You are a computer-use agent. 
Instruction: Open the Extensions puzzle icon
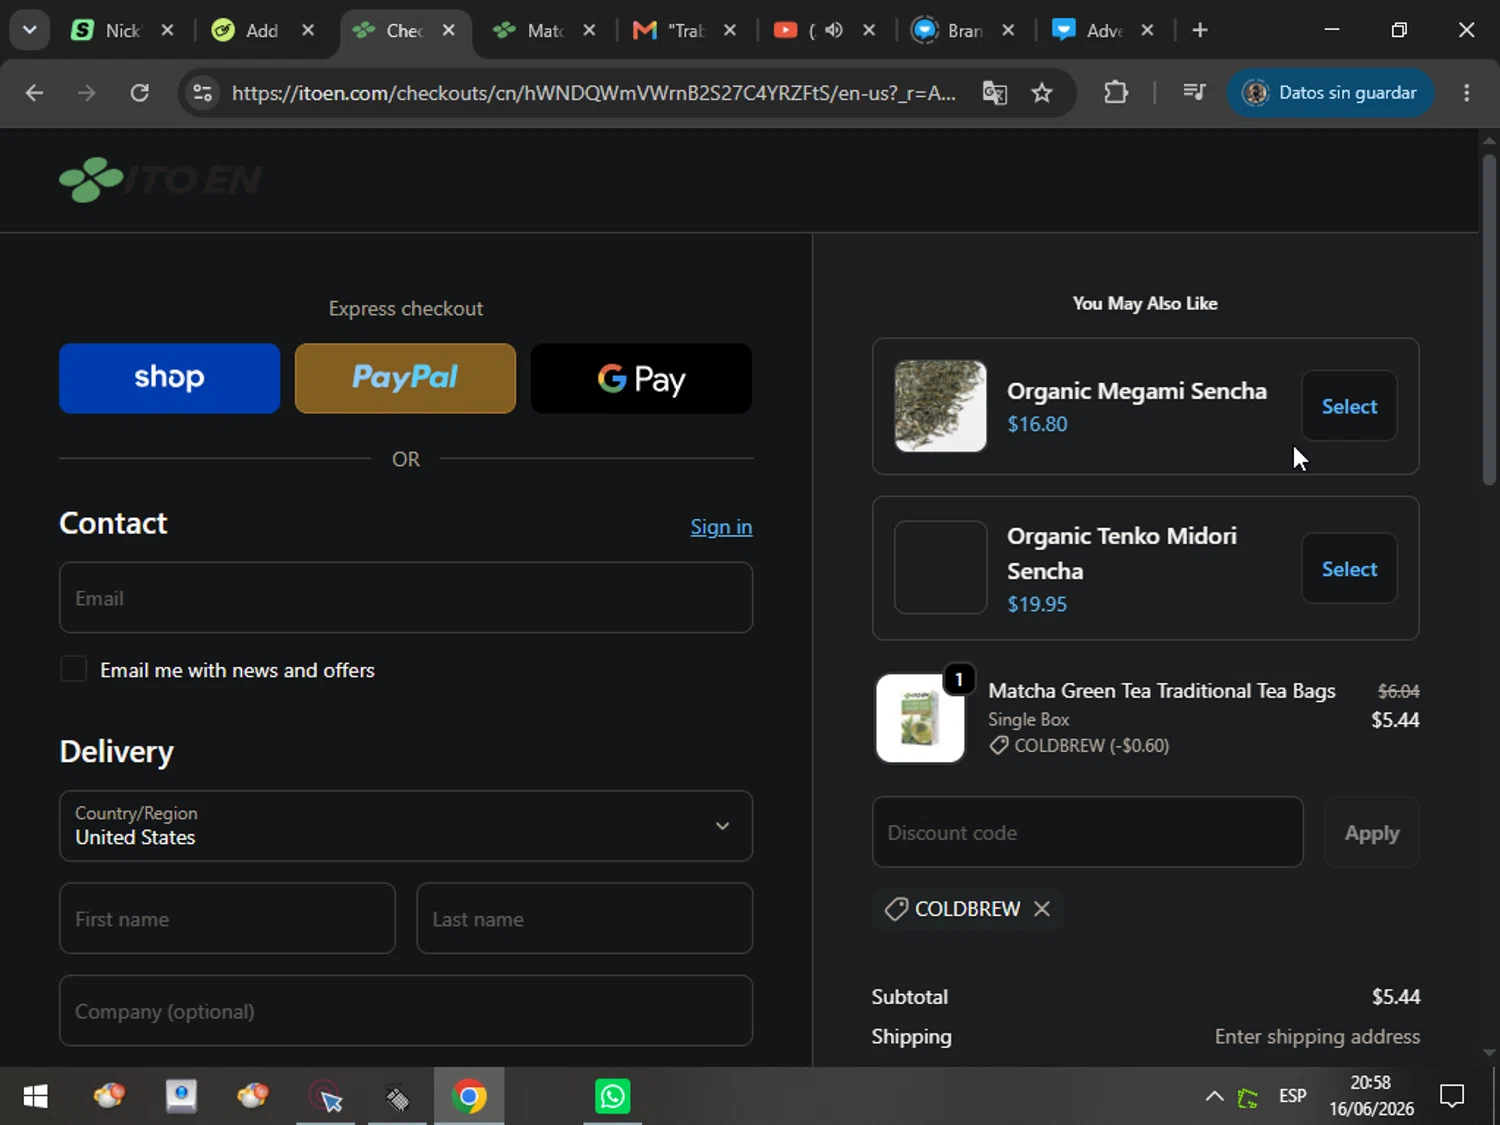(x=1116, y=92)
